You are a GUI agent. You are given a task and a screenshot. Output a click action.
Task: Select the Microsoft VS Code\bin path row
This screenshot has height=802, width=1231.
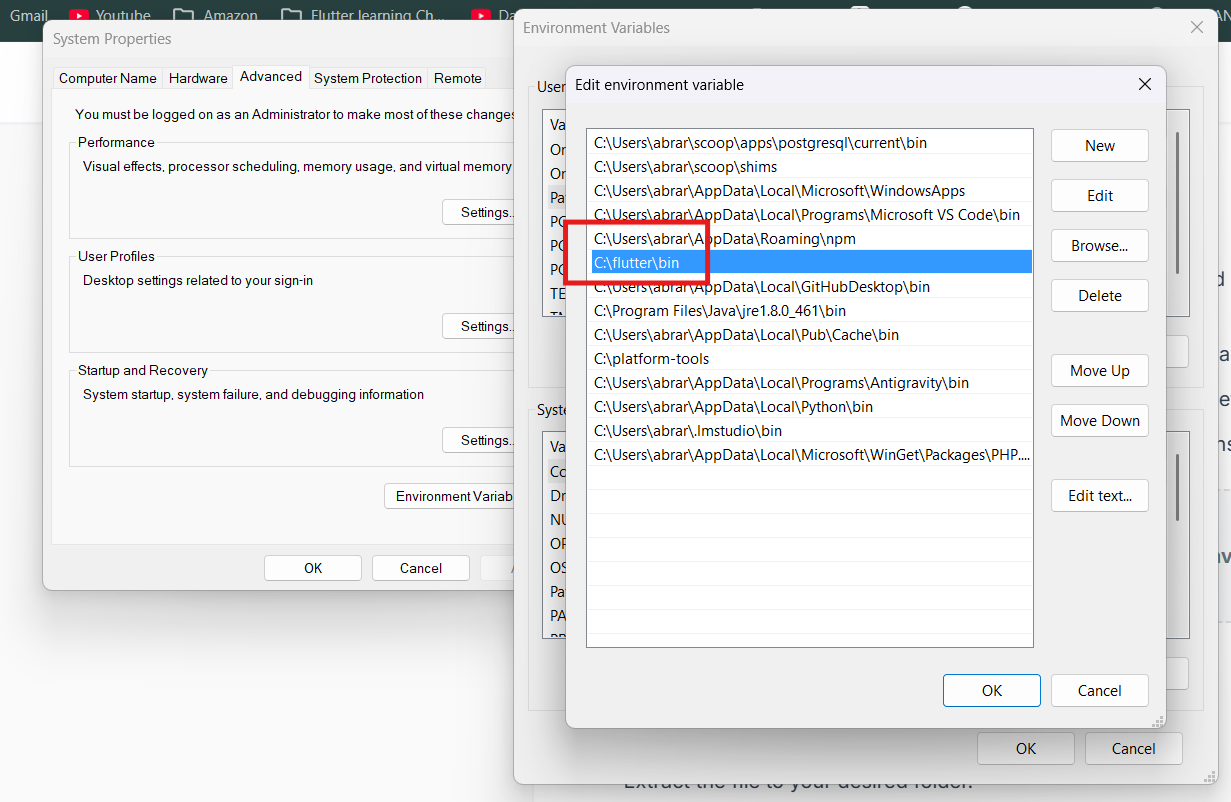click(x=810, y=215)
